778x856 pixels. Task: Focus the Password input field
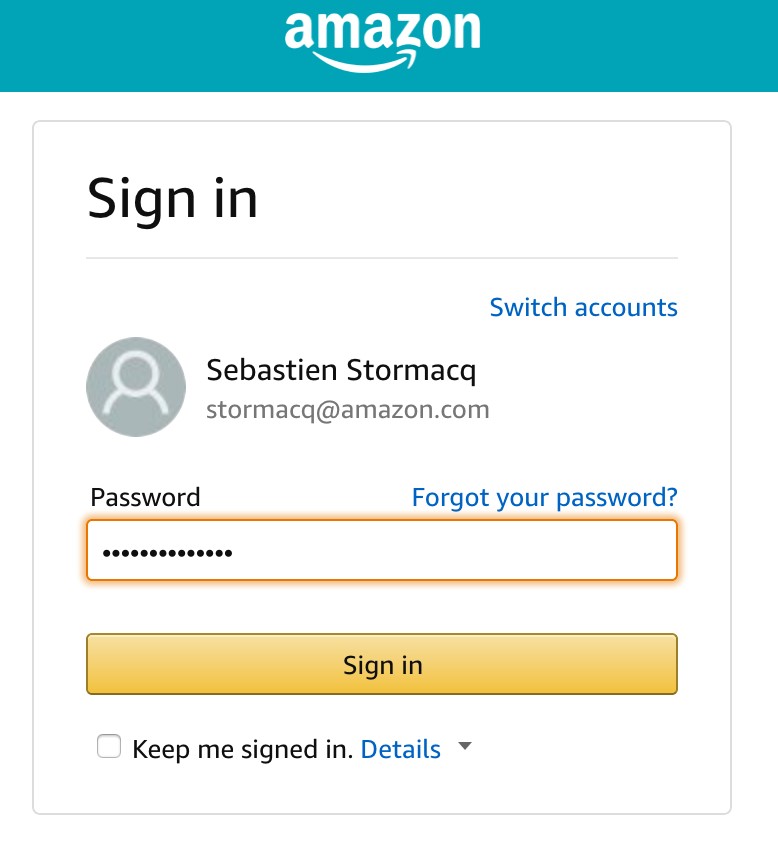tap(450, 550)
